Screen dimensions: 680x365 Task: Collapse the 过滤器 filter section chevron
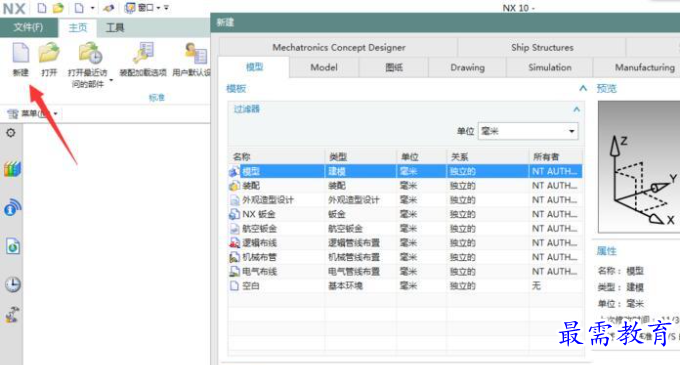tap(576, 109)
